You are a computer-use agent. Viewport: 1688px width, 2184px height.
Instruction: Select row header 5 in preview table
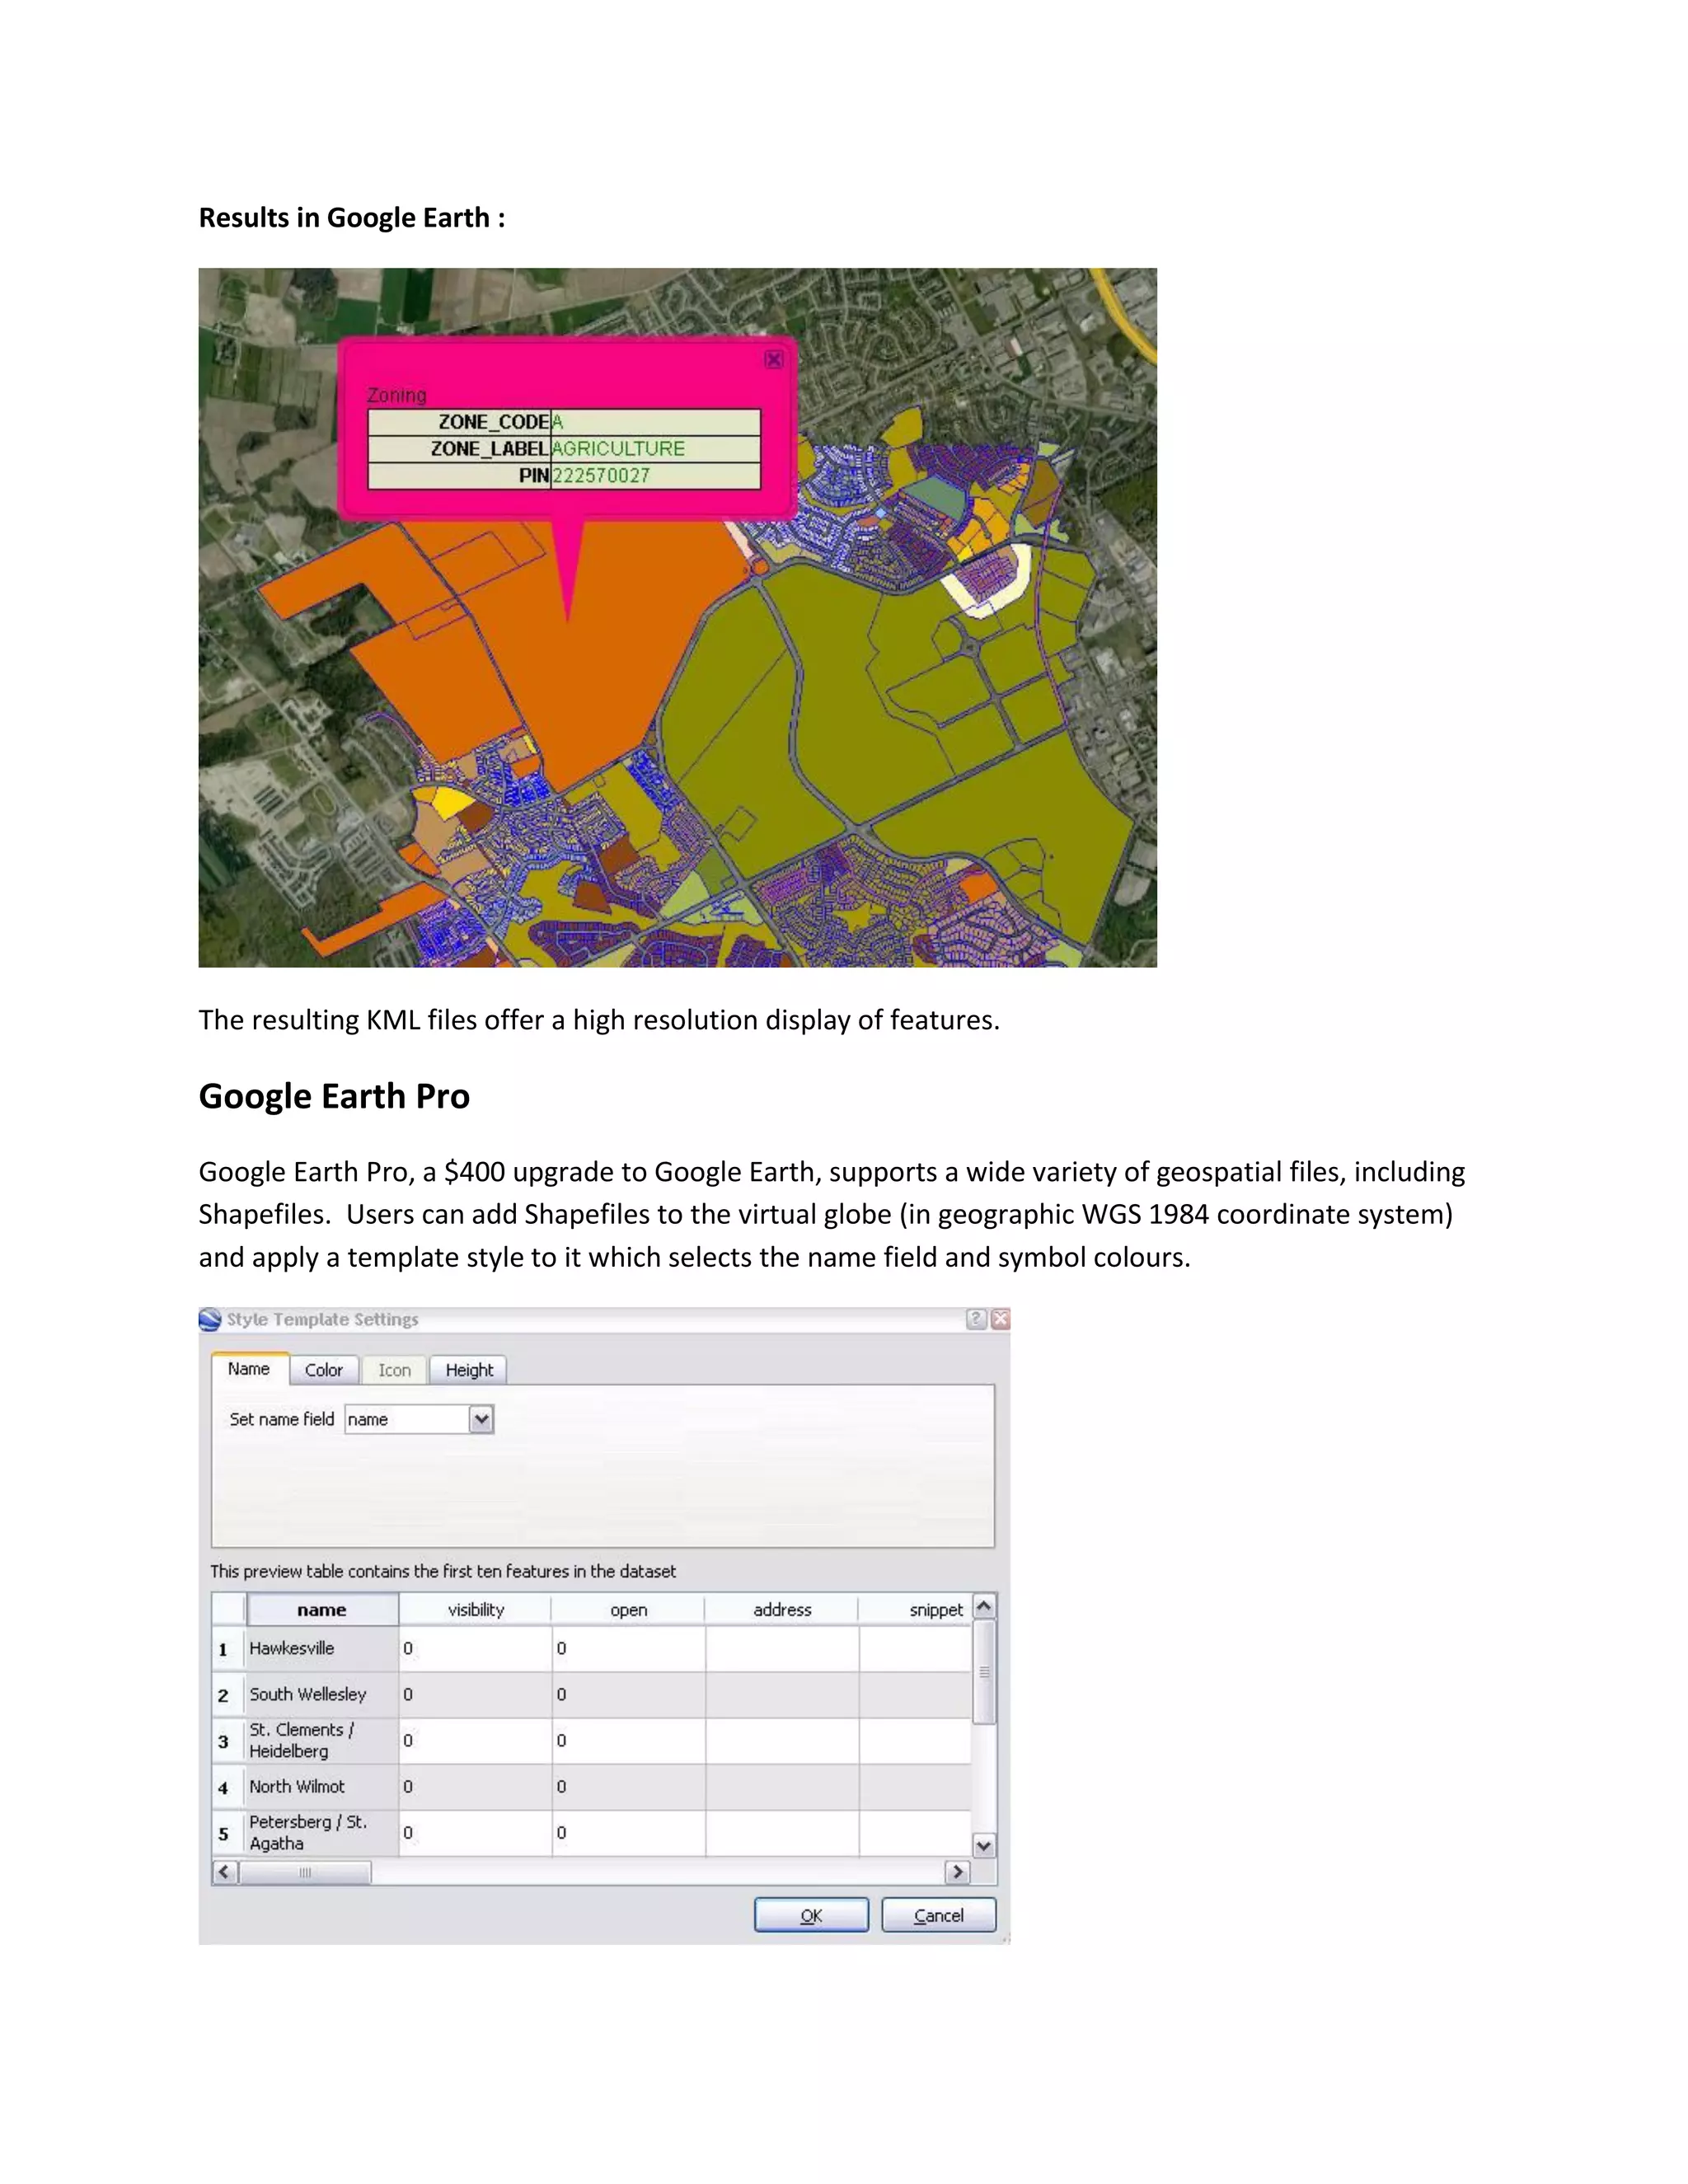pyautogui.click(x=228, y=1833)
